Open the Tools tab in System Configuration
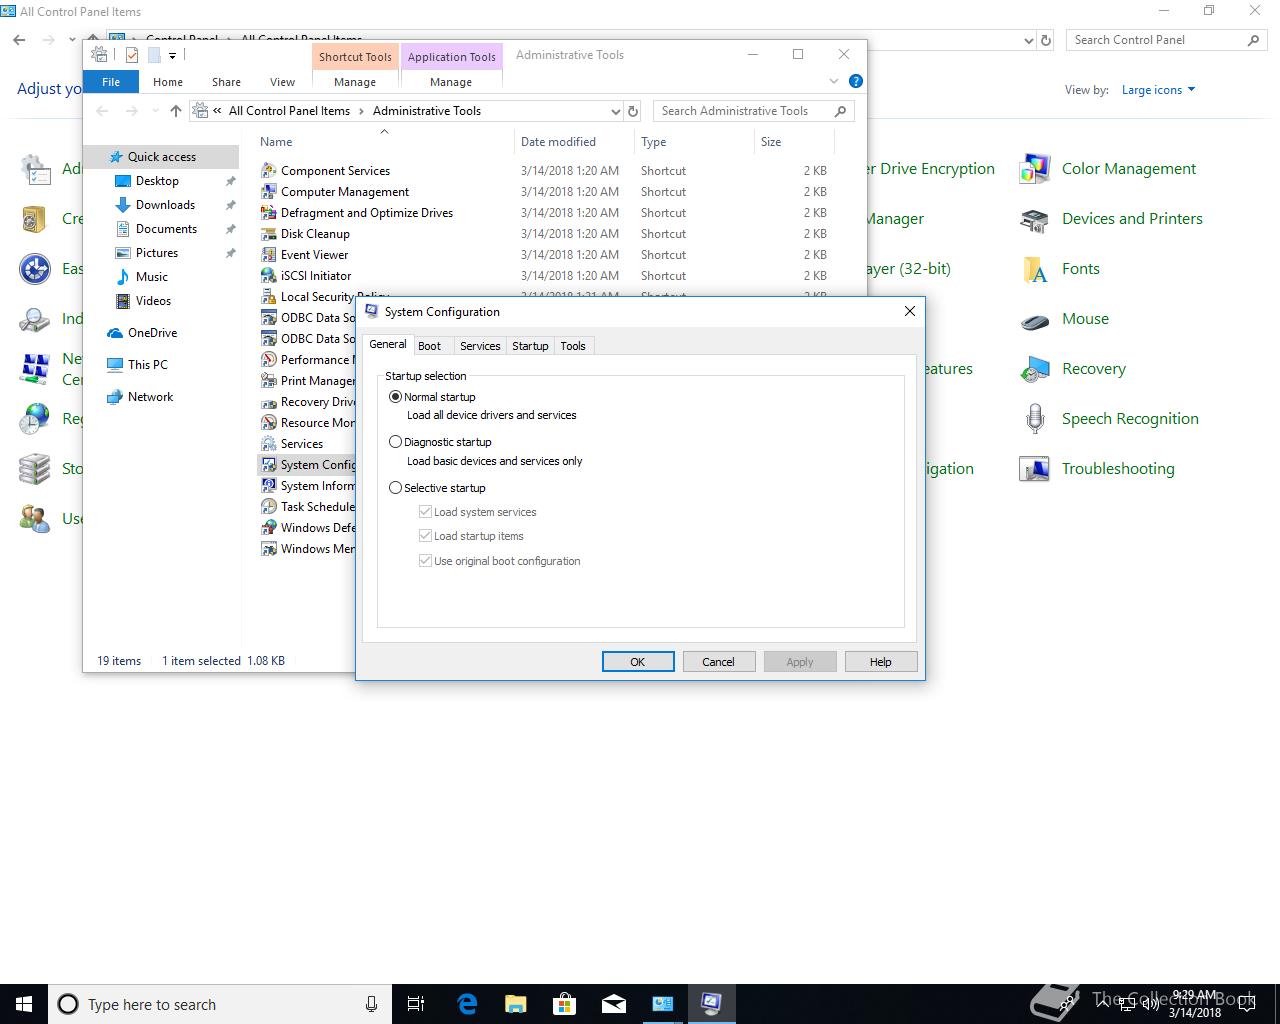The image size is (1280, 1024). (x=573, y=346)
